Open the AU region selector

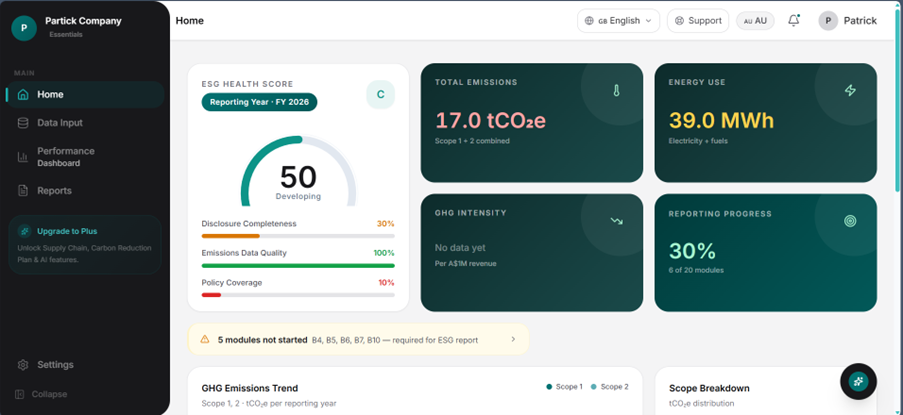(755, 21)
